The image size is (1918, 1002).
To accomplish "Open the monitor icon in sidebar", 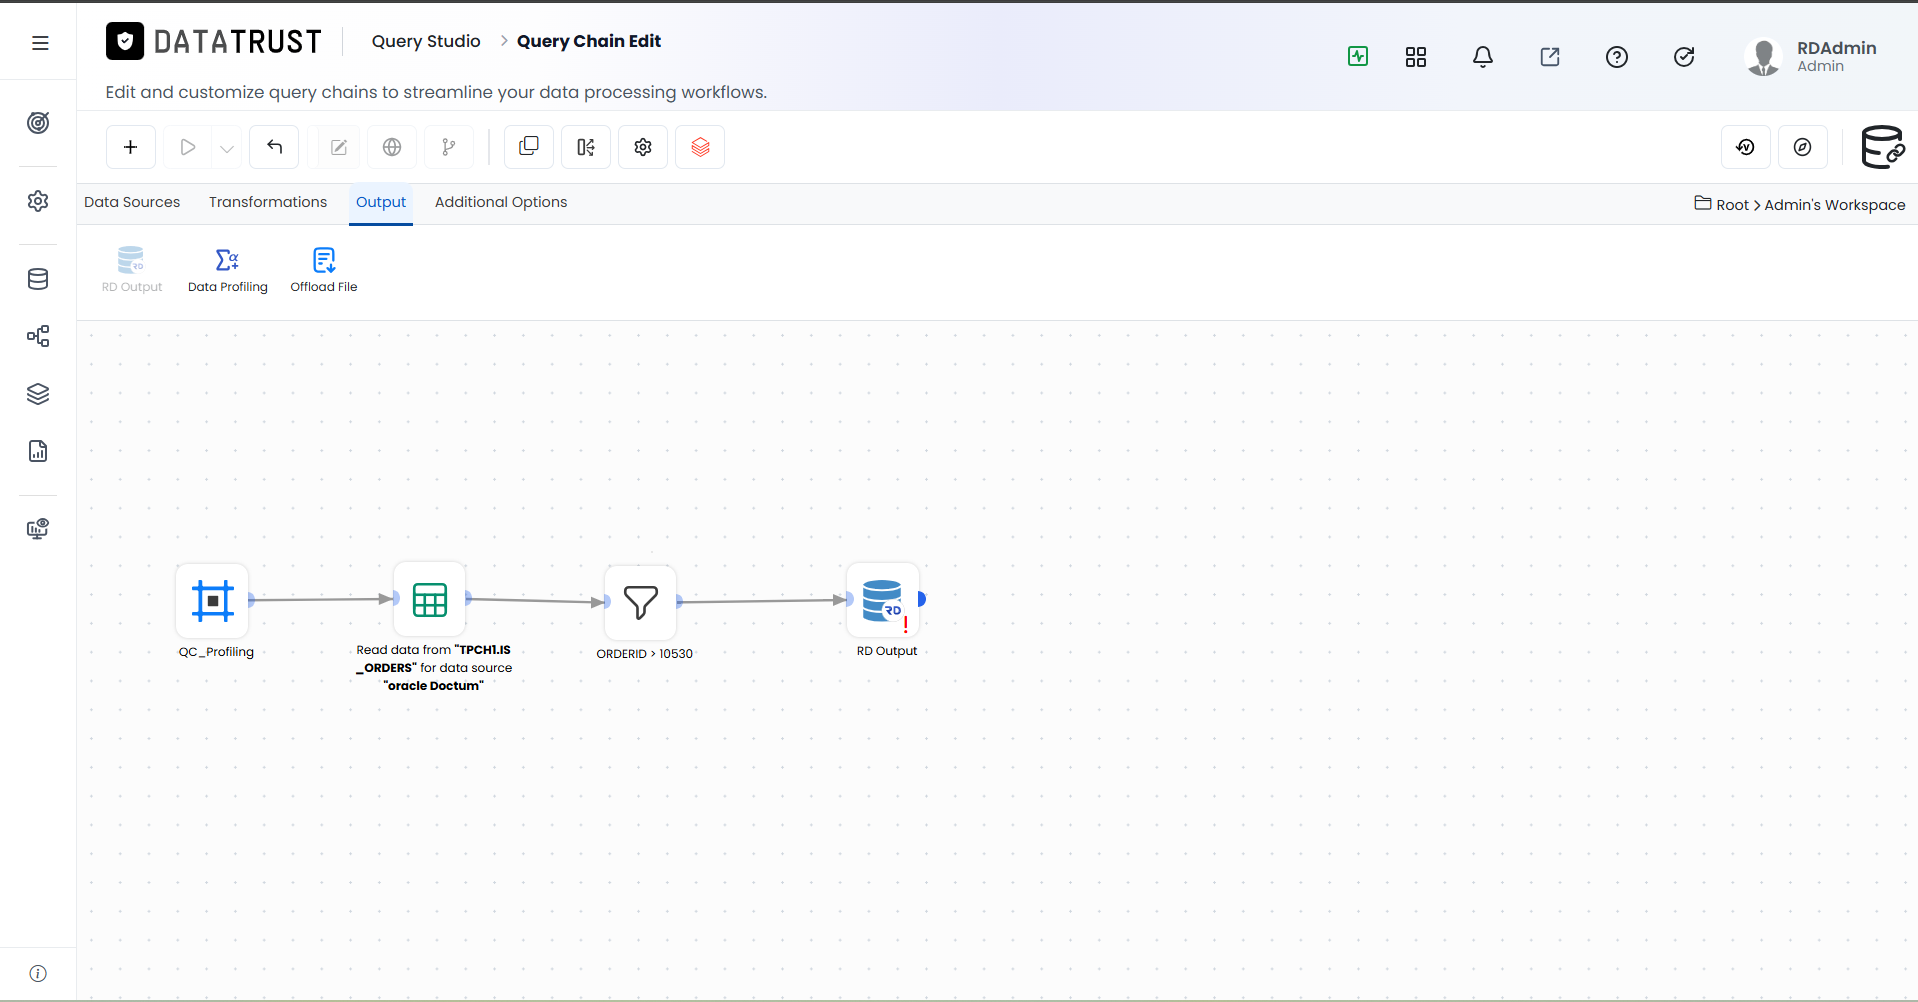I will point(38,529).
